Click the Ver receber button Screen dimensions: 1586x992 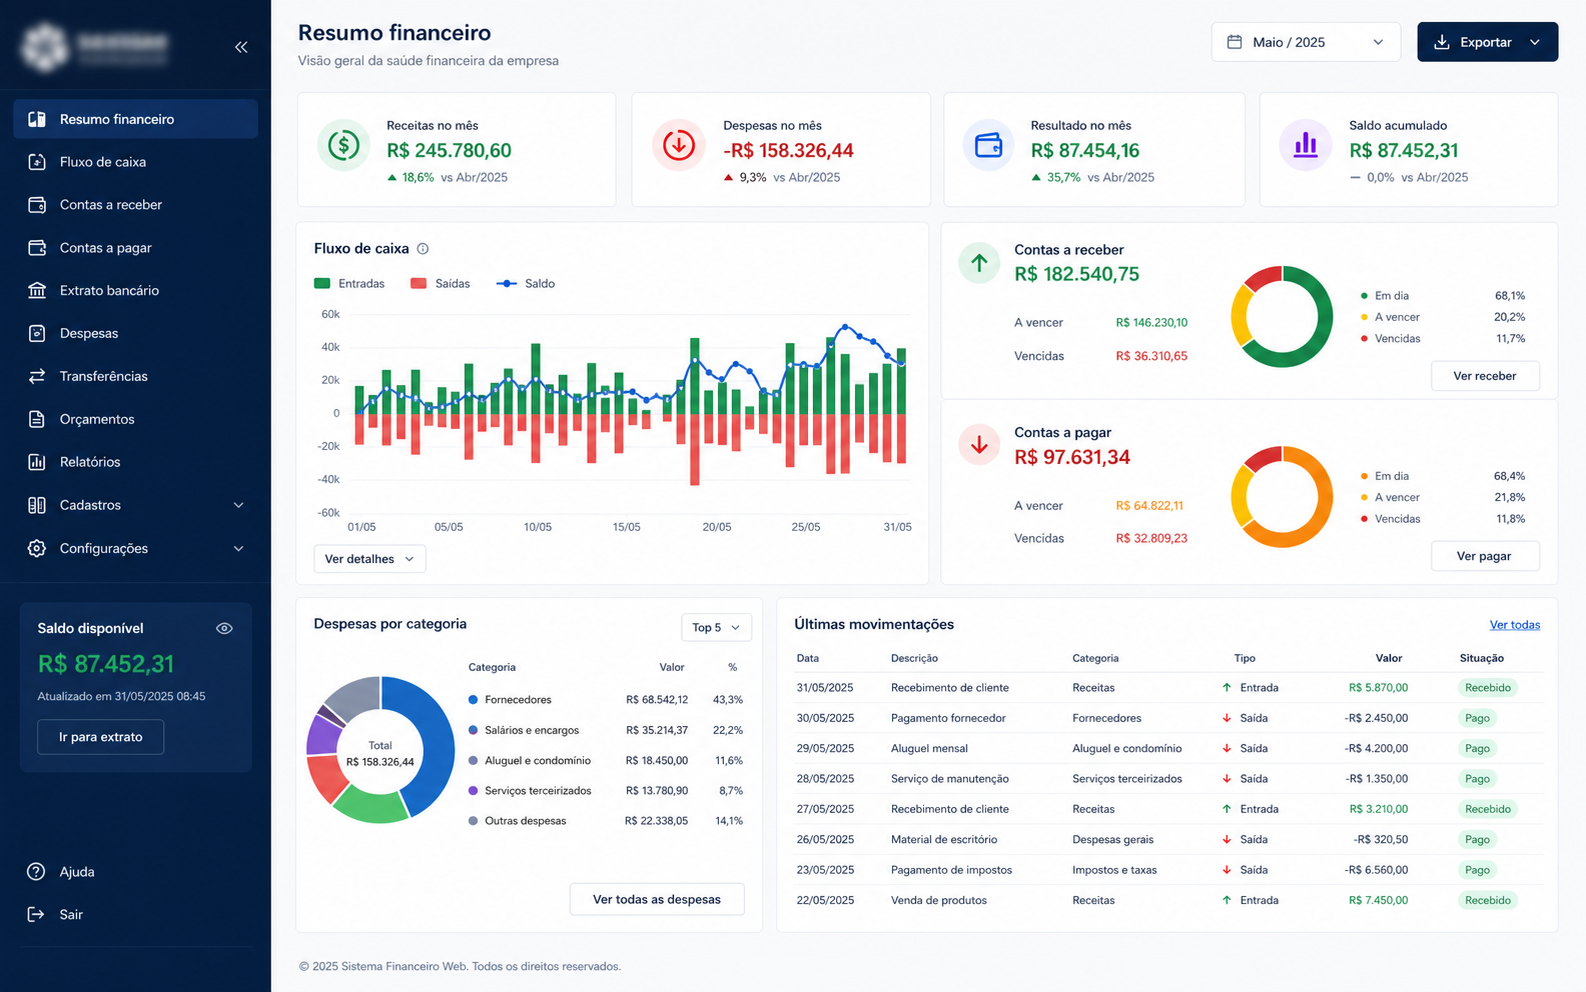click(1485, 376)
